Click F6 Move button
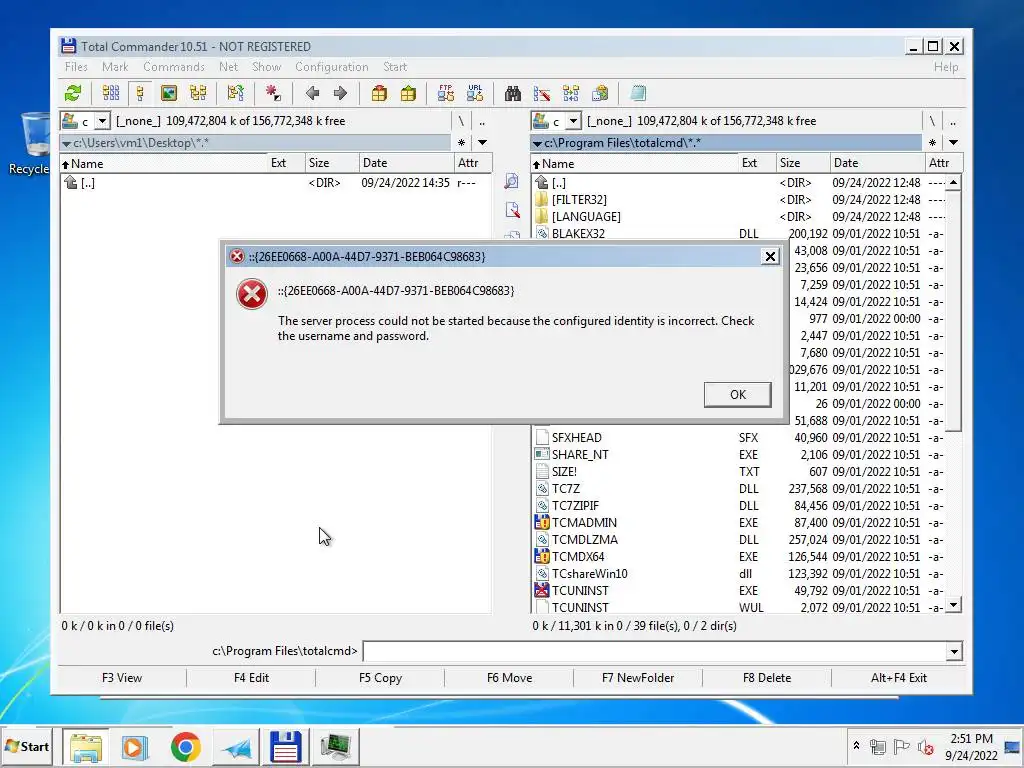Screen dimensions: 1024x768 tap(509, 678)
